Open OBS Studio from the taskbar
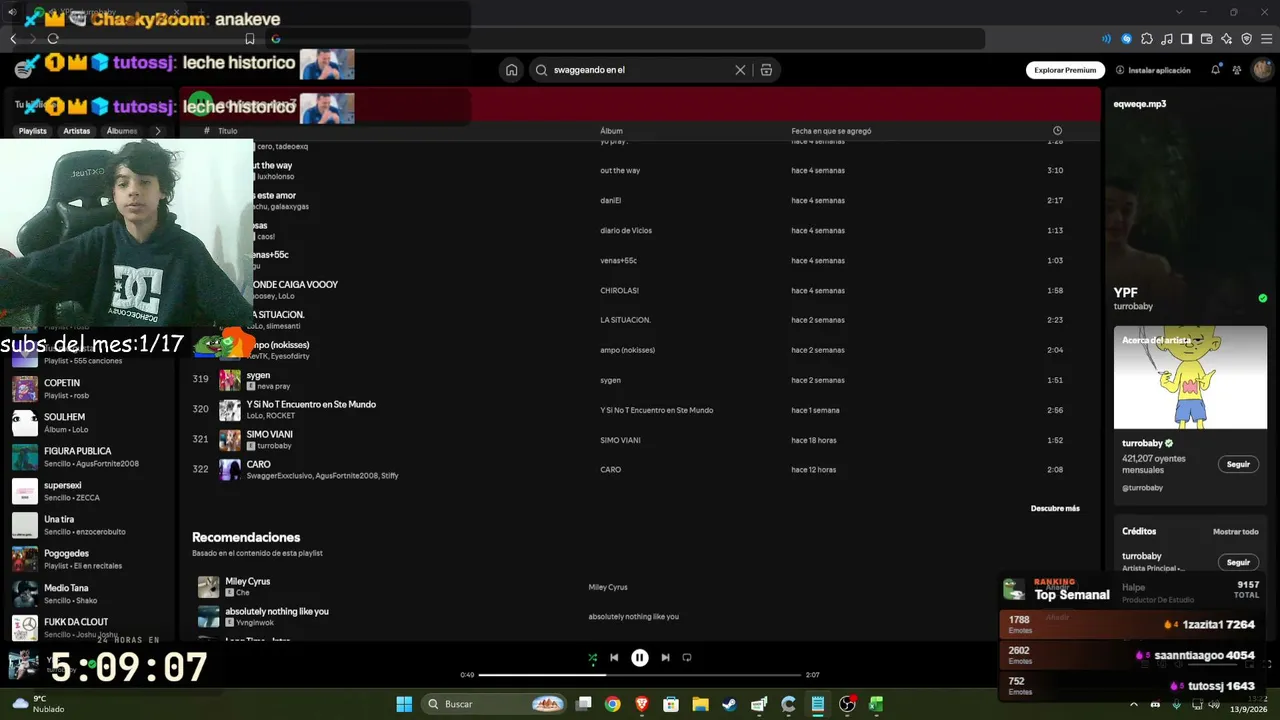This screenshot has height=720, width=1280. click(x=848, y=704)
